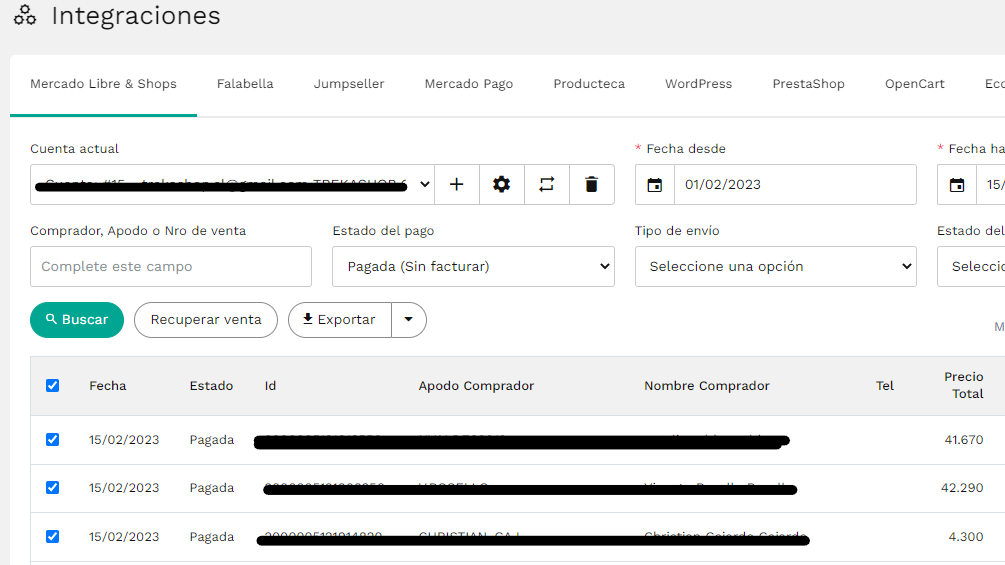Click the sync arrows icon
Image resolution: width=1005 pixels, height=565 pixels.
546,184
